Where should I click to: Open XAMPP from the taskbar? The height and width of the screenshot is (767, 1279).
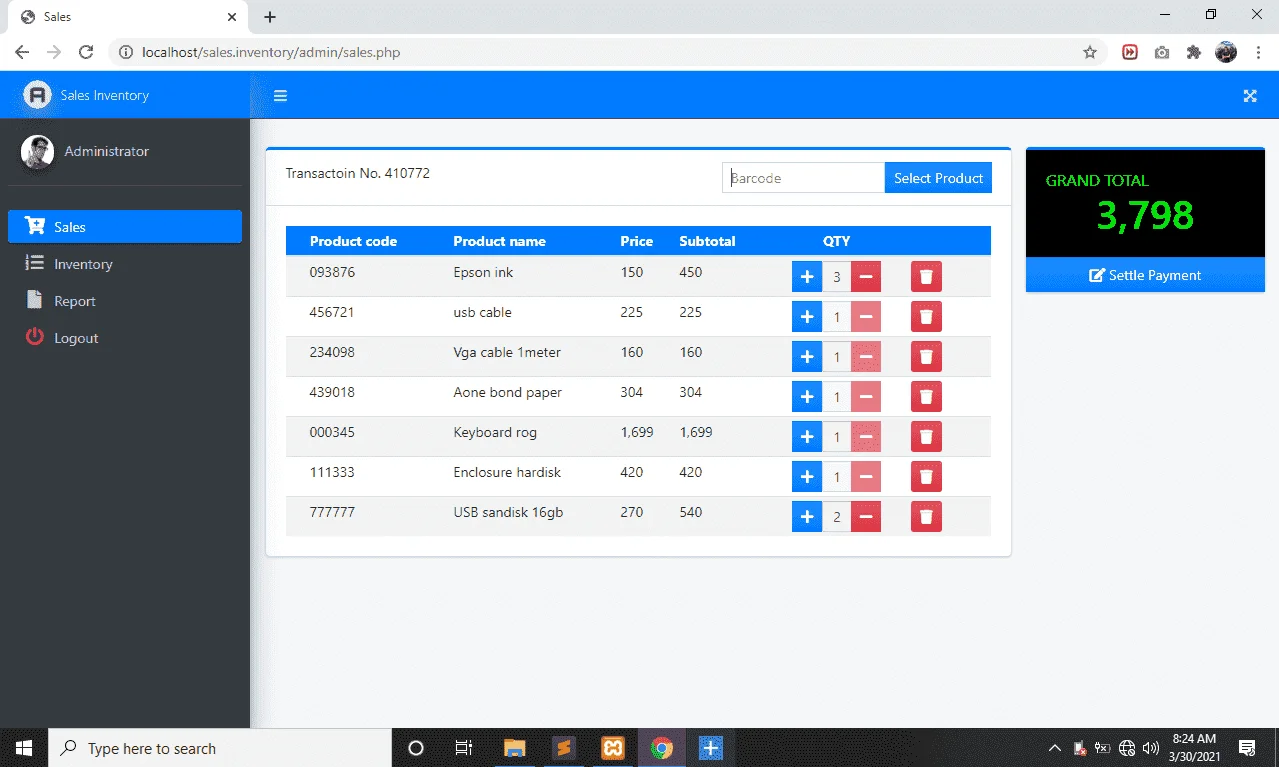[x=613, y=748]
